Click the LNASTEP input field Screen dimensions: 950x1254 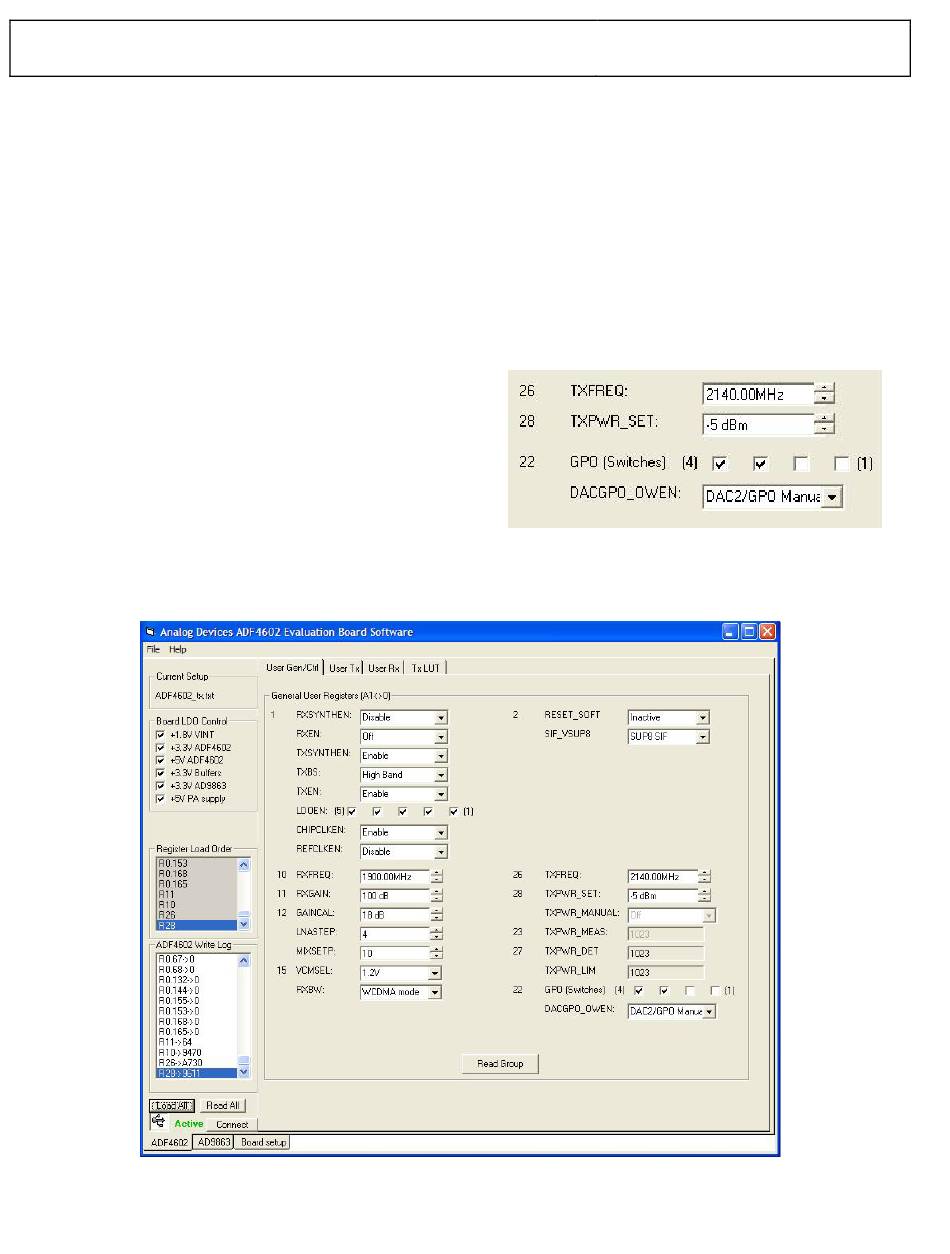pyautogui.click(x=394, y=934)
